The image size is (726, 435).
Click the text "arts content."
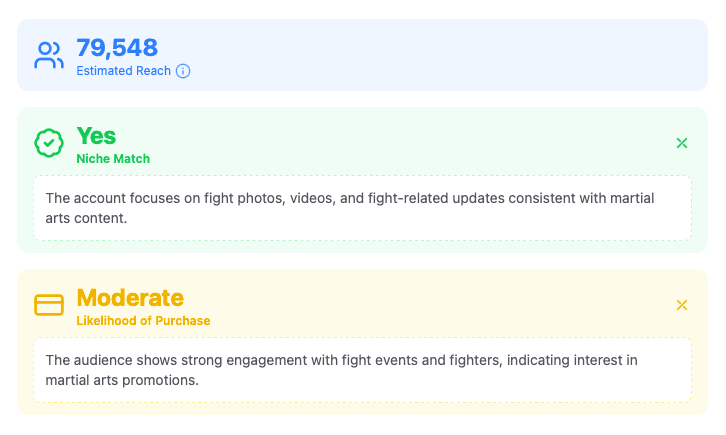pyautogui.click(x=86, y=218)
